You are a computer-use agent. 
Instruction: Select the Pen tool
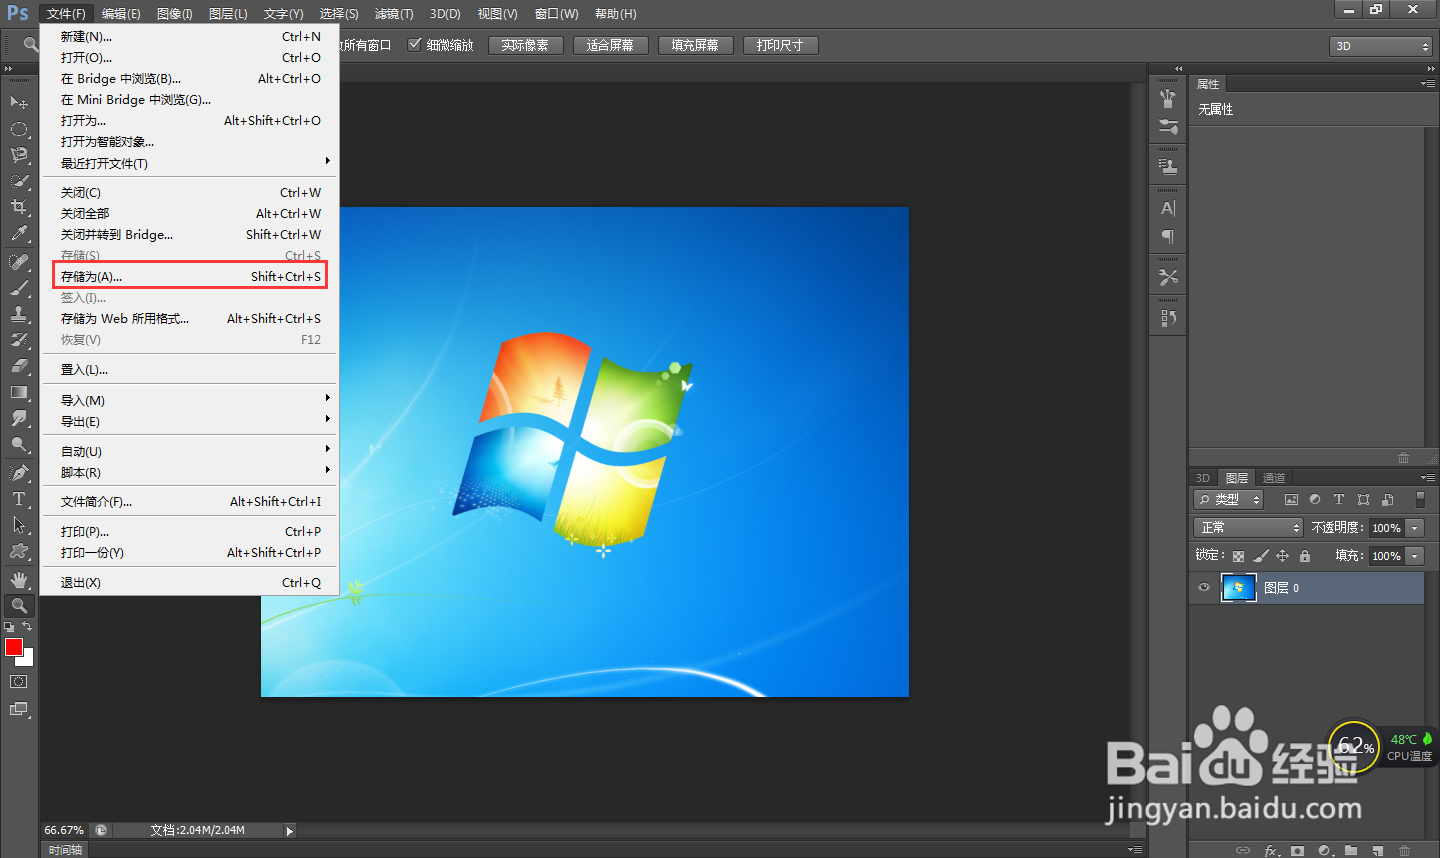tap(19, 472)
